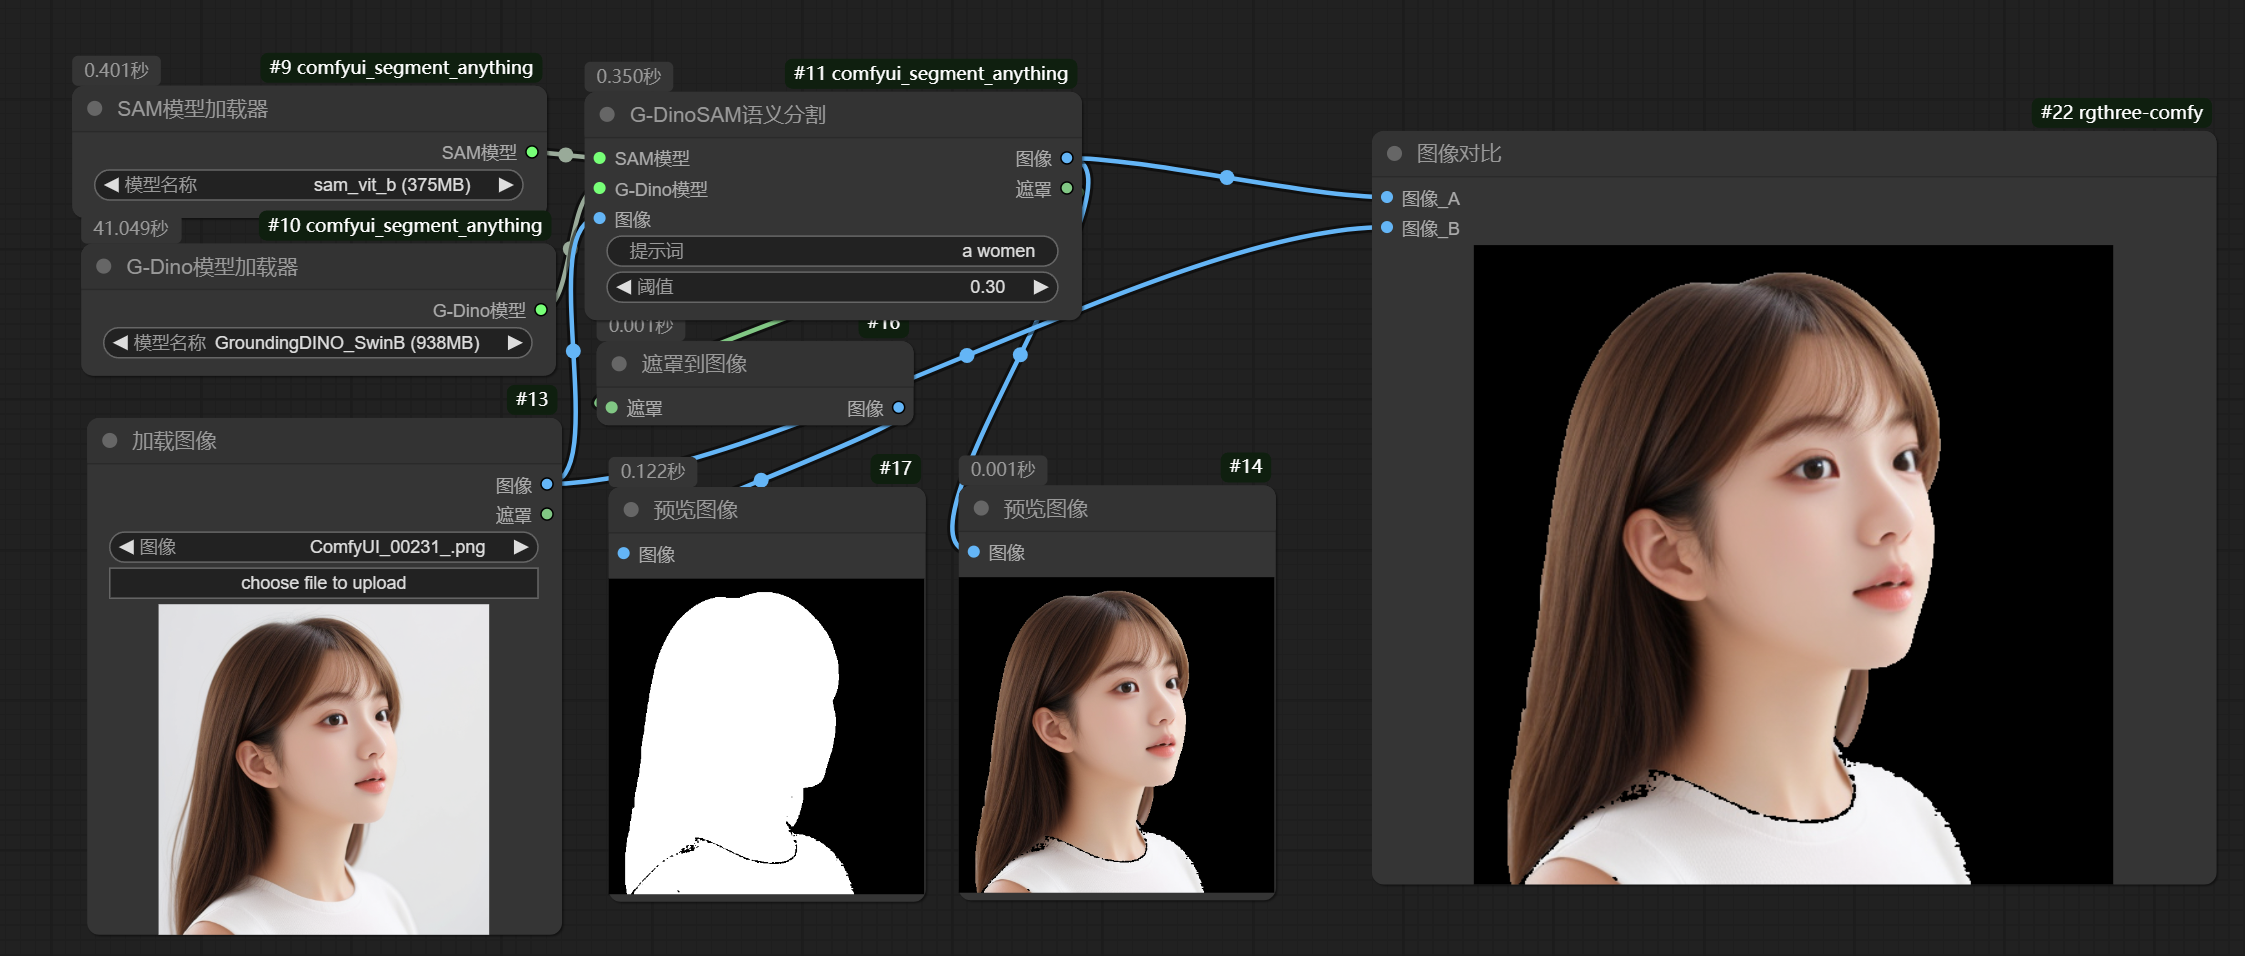Image resolution: width=2245 pixels, height=956 pixels.
Task: Click the #22 rgthree-comfy badge
Action: pos(2122,113)
